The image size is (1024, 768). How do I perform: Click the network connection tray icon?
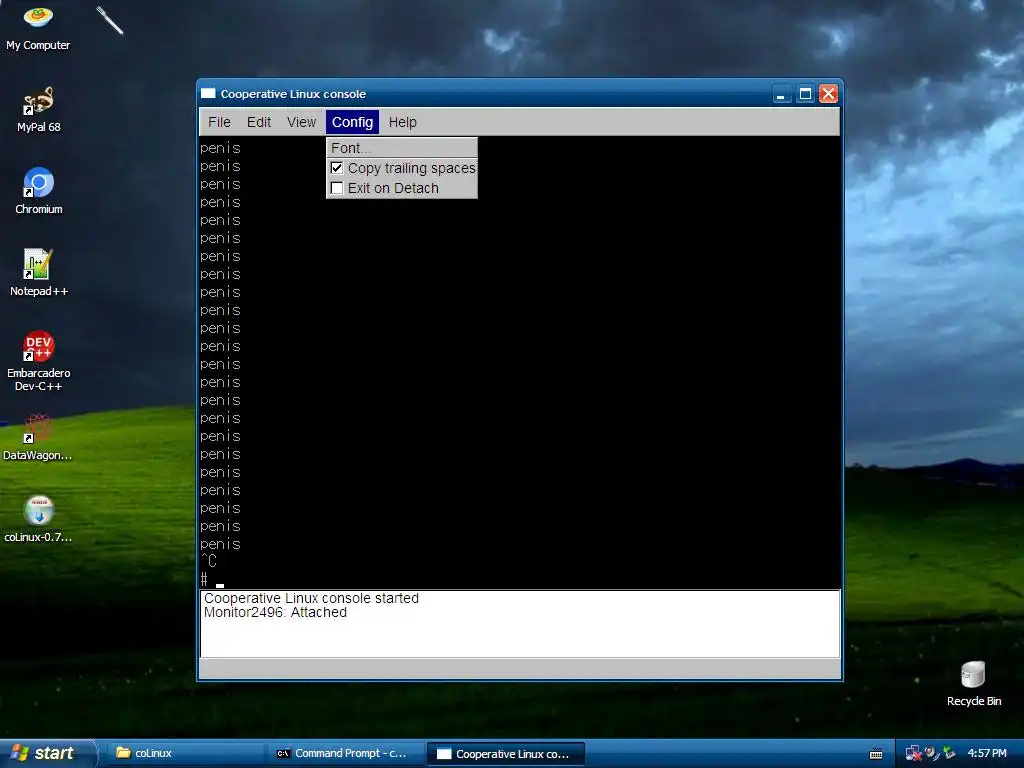(913, 753)
